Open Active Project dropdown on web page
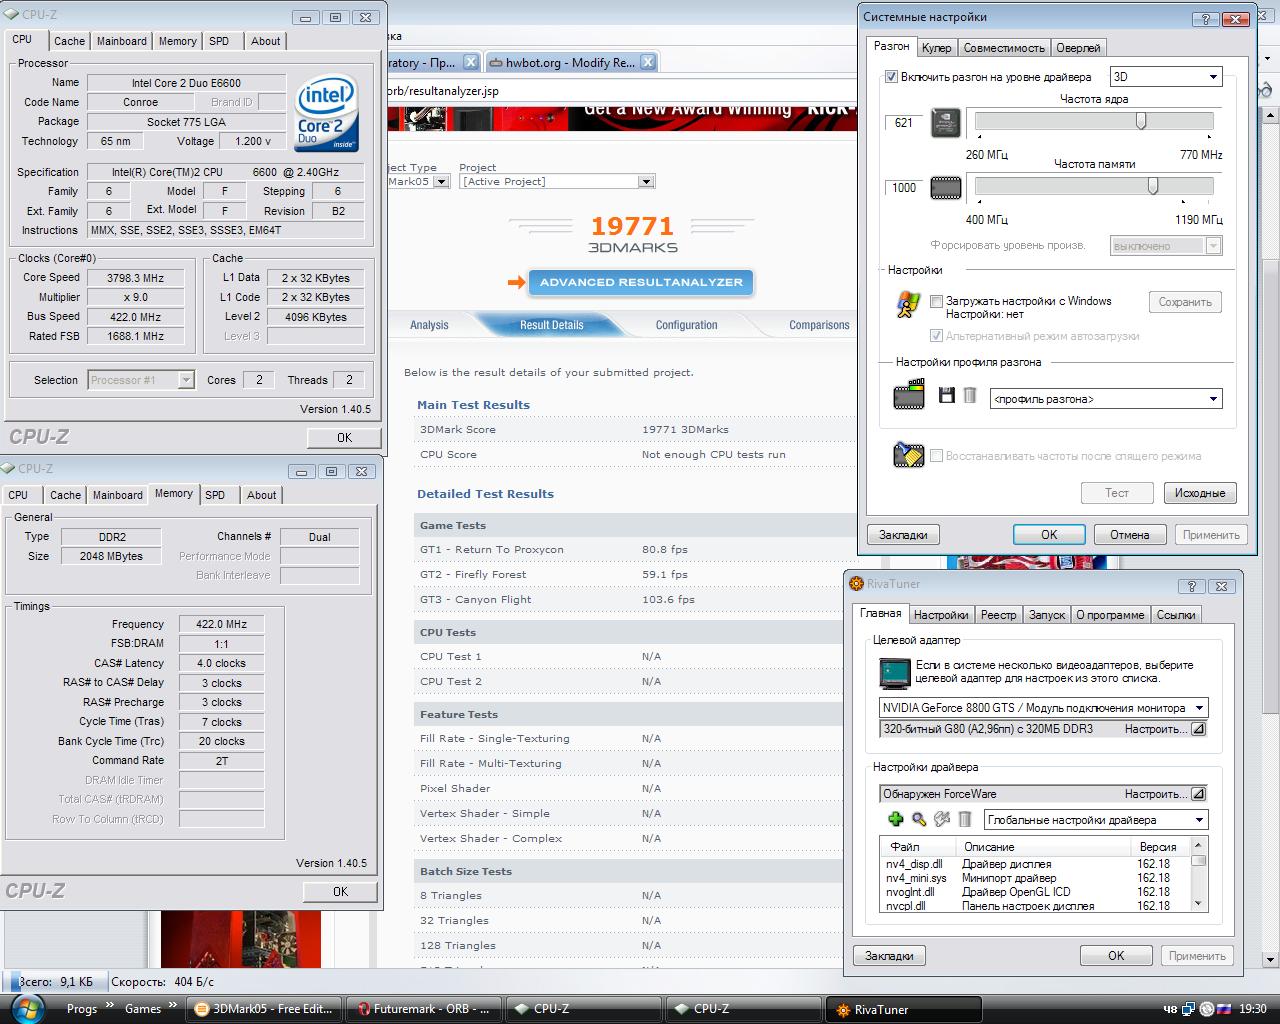Screen dimensions: 1280x1024 tap(557, 182)
